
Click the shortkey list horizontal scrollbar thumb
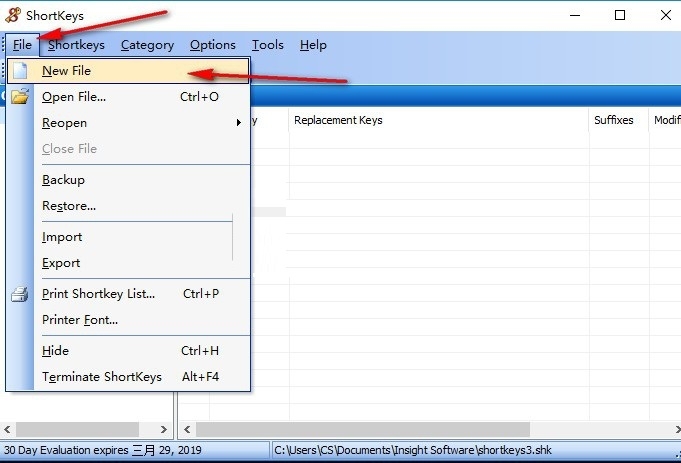(363, 430)
